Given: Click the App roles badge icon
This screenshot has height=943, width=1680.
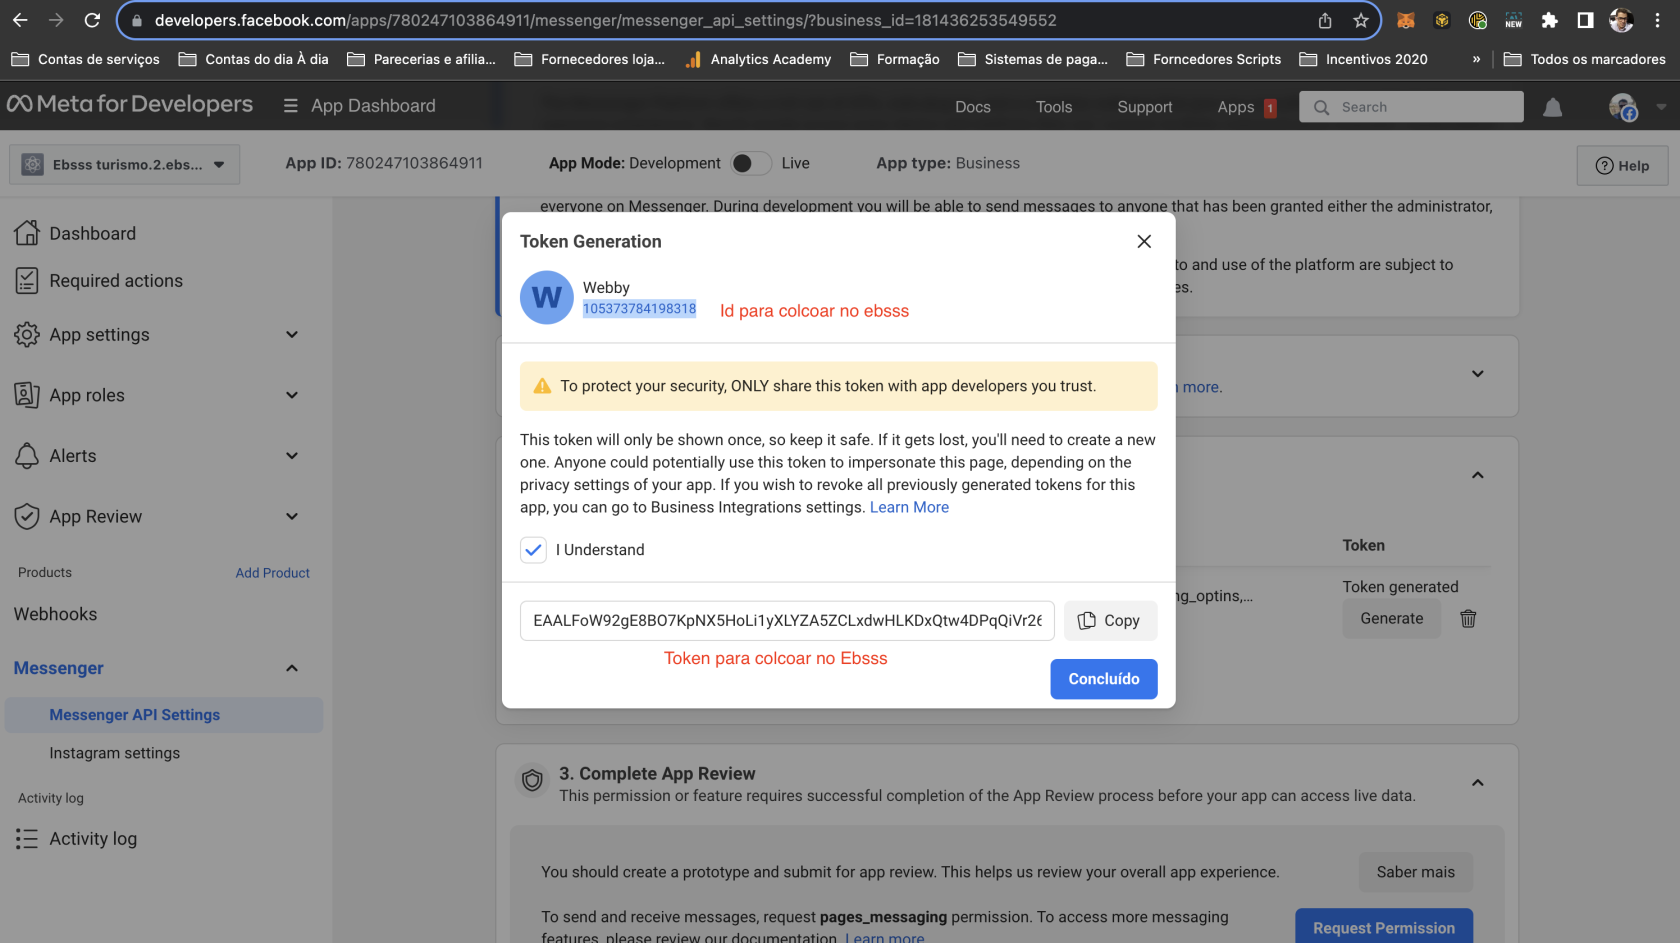Looking at the screenshot, I should coord(27,395).
